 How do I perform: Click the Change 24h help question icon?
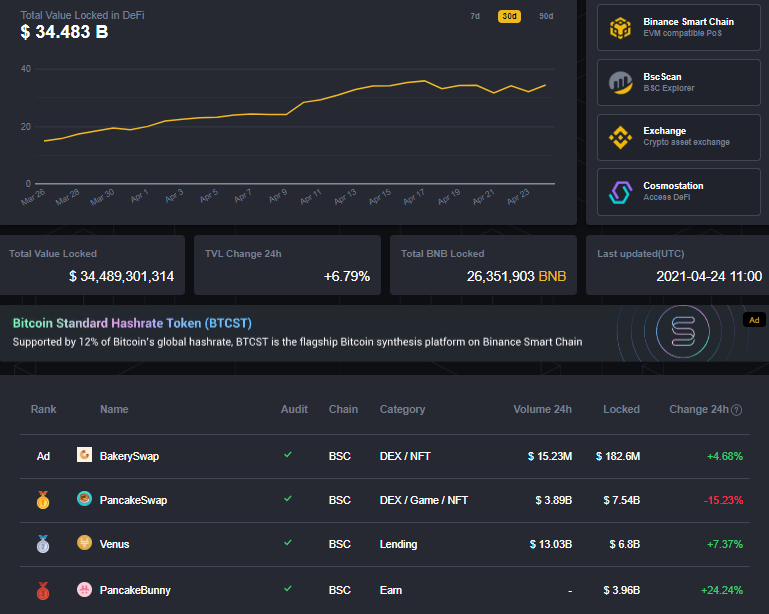pos(737,410)
